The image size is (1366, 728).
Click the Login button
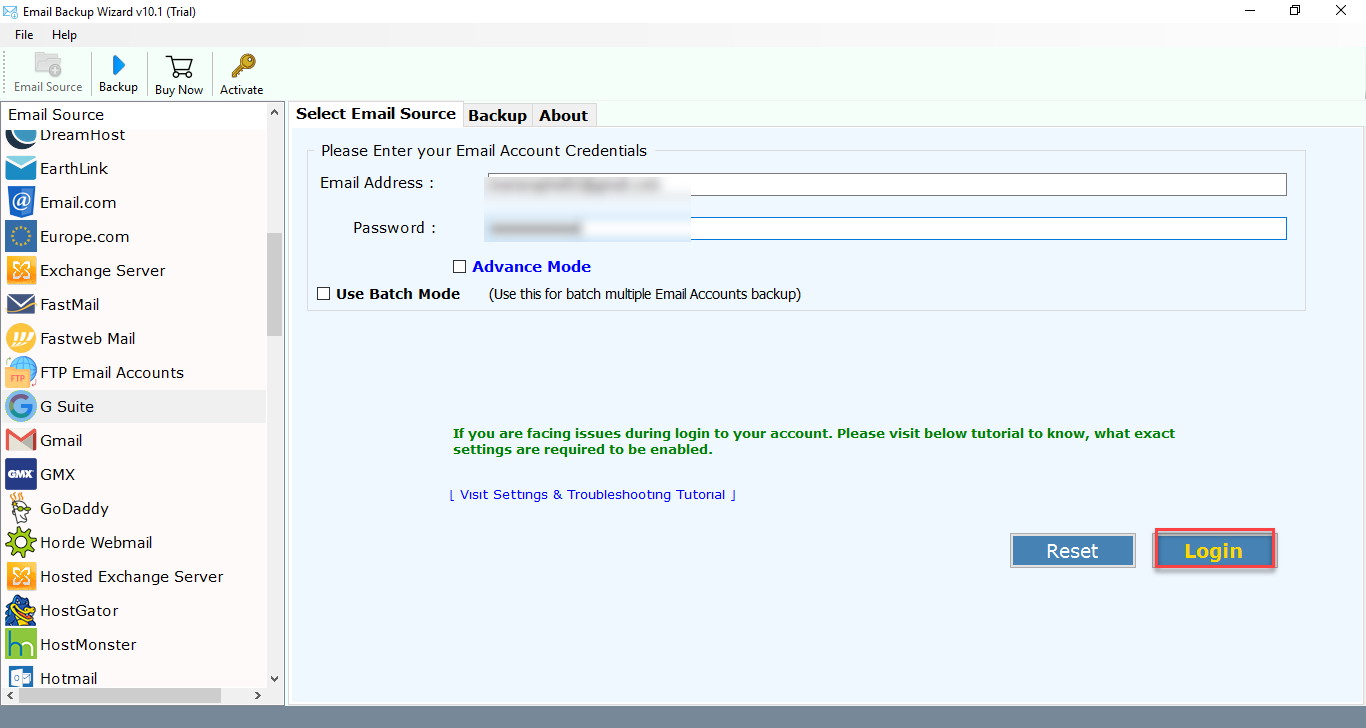(x=1214, y=551)
